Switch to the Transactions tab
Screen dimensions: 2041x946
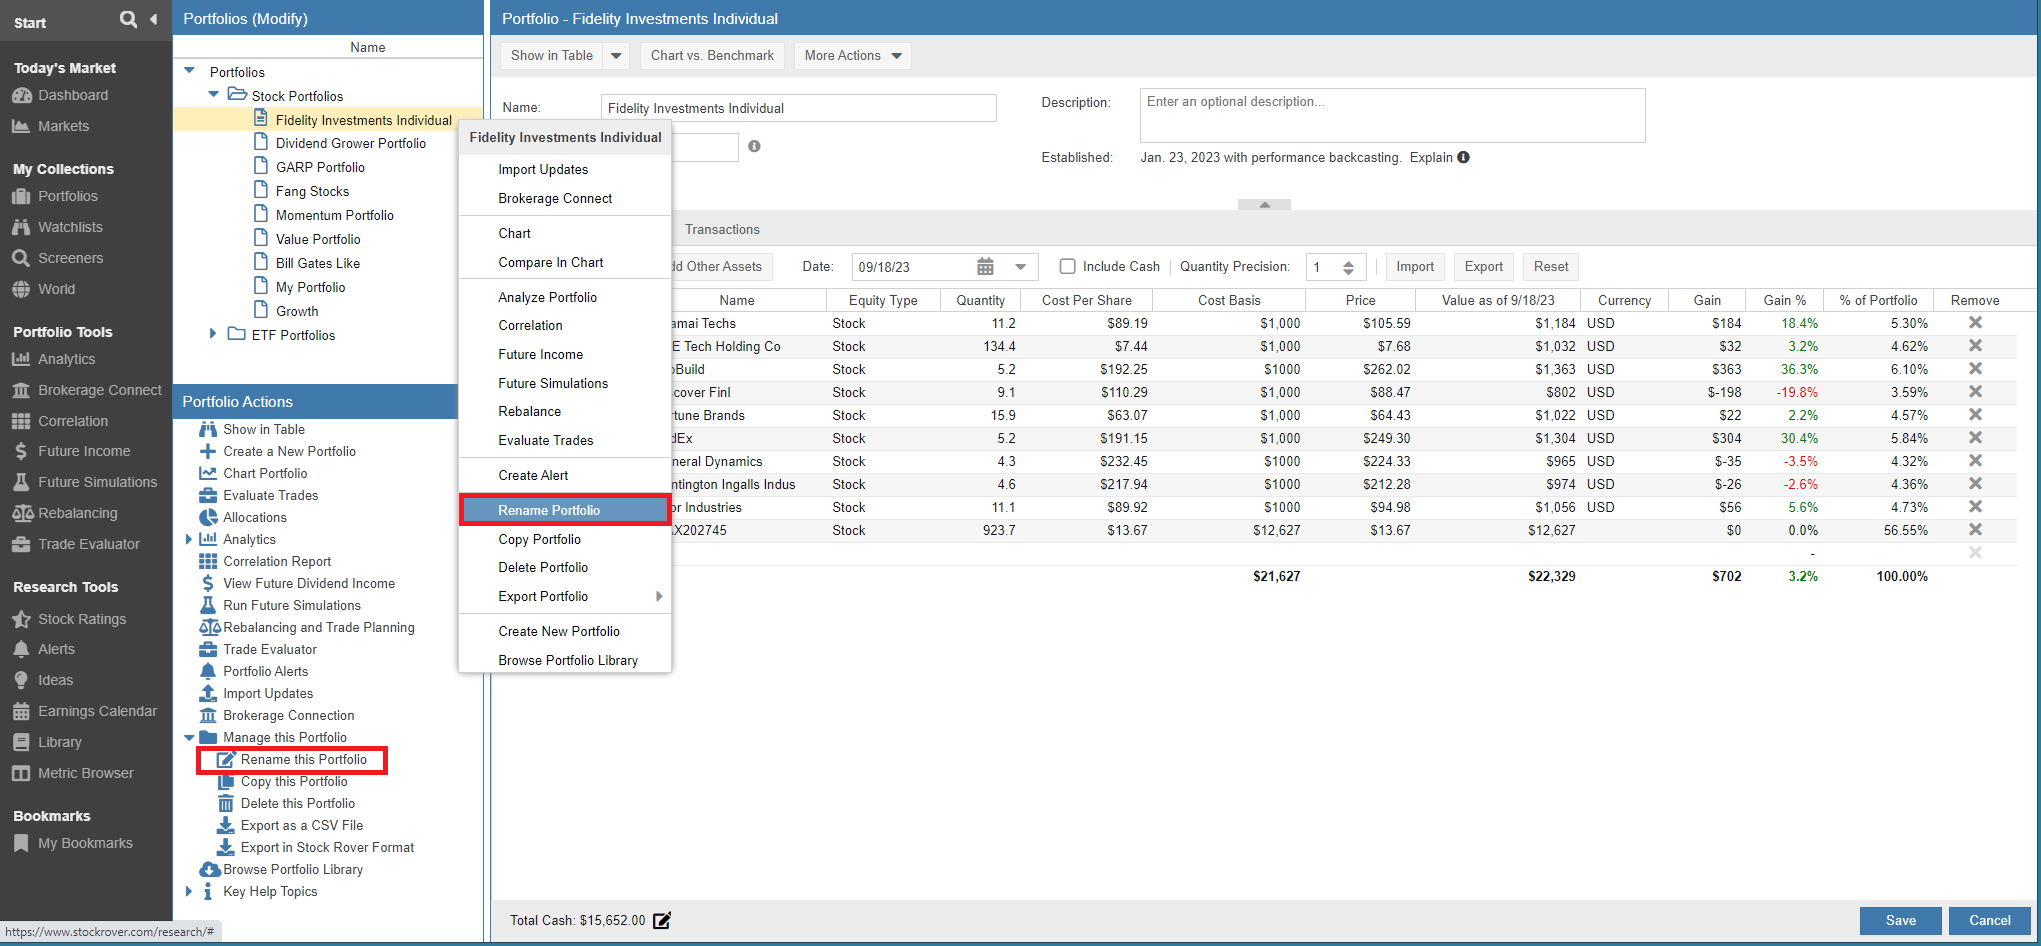[x=722, y=229]
